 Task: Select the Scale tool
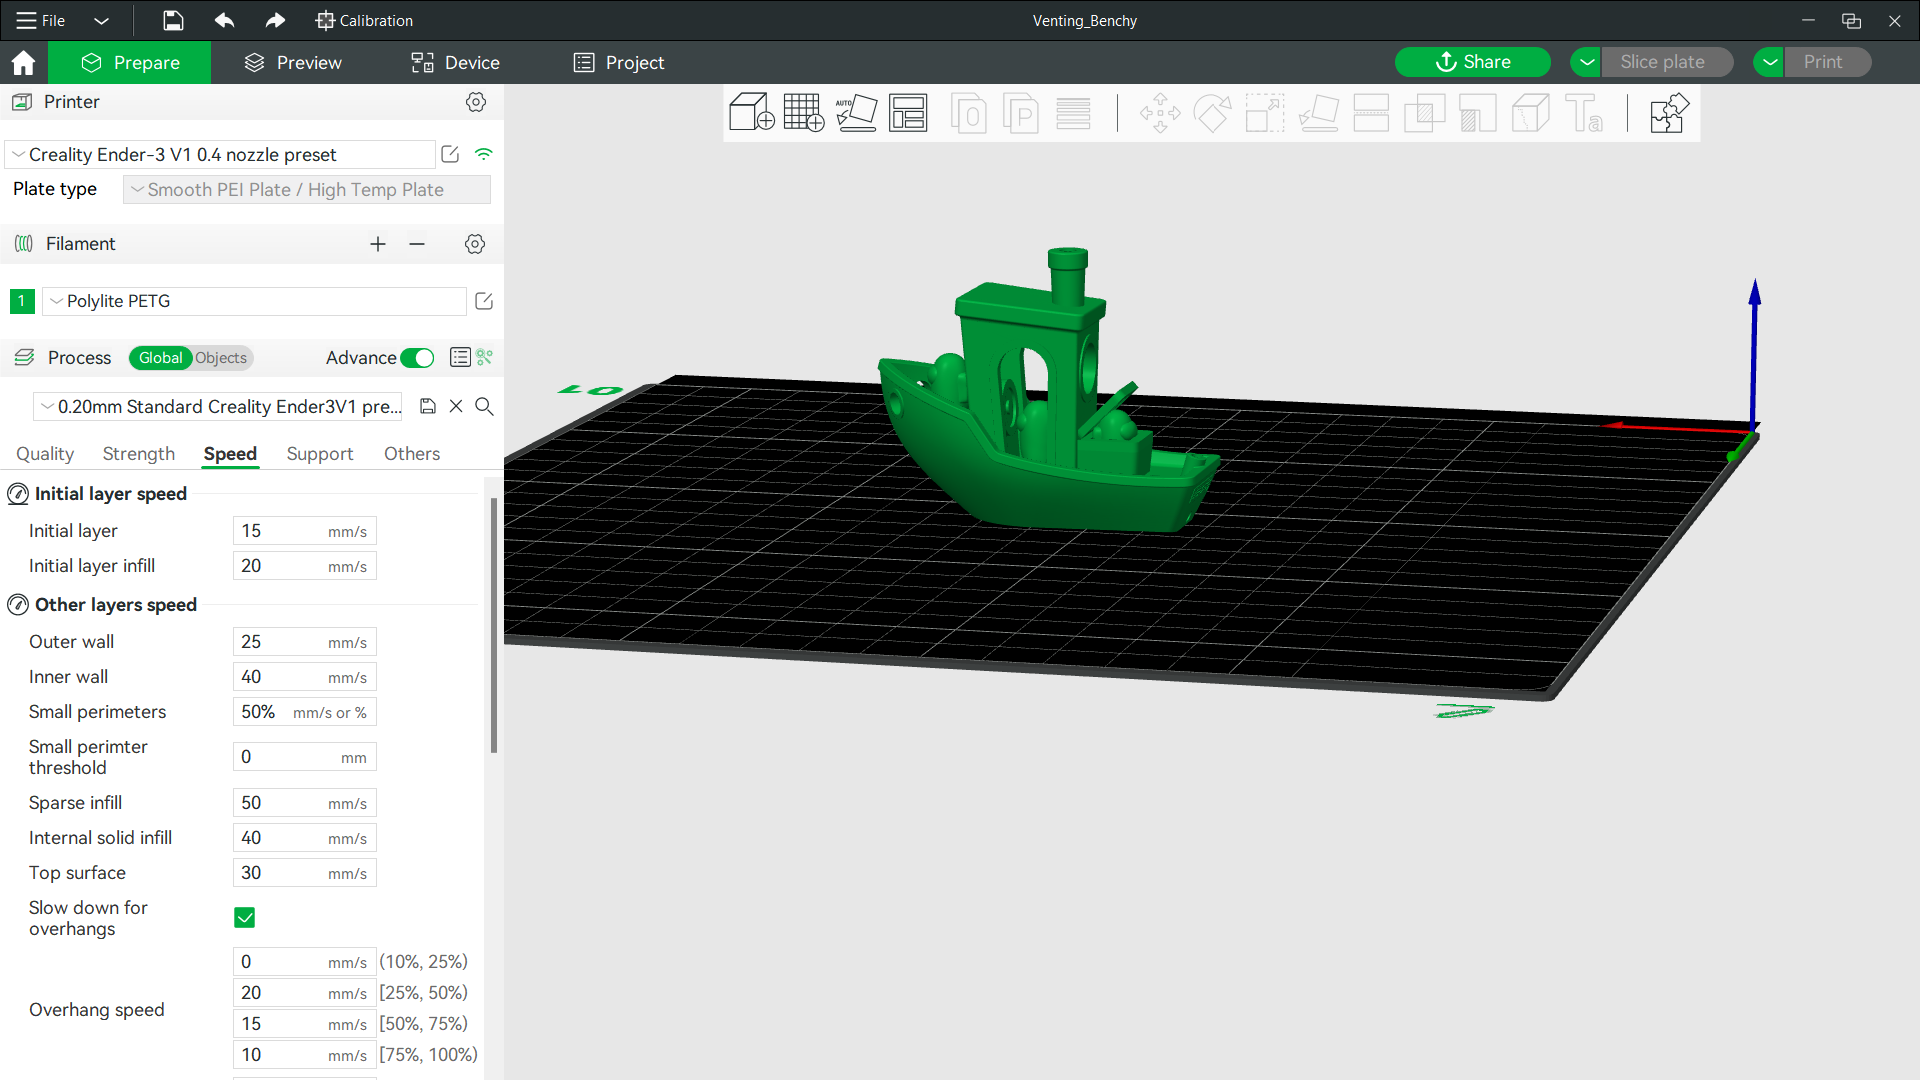[1265, 113]
